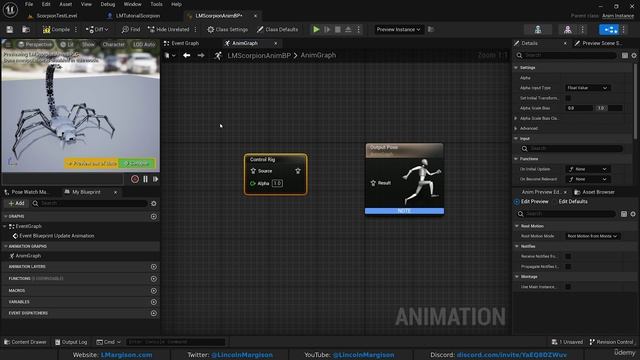
Task: Toggle Use Main Instance checkbox
Action: (568, 287)
